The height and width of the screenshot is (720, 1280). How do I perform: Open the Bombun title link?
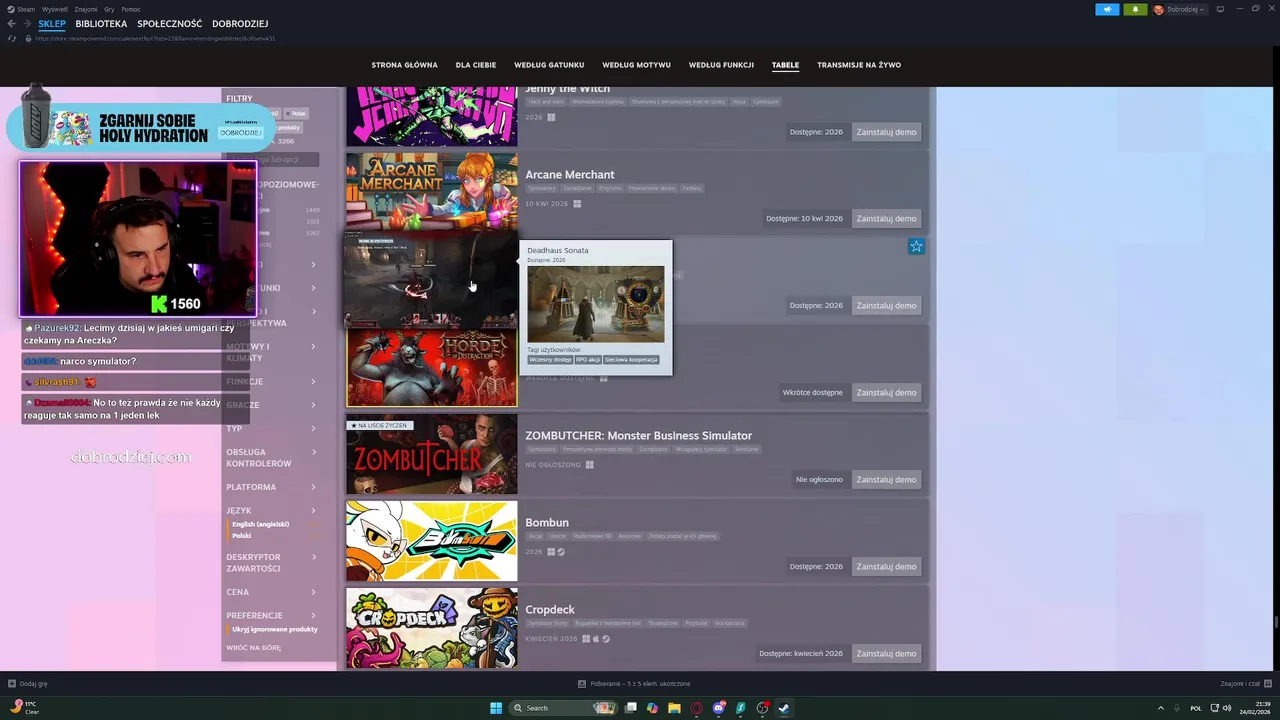click(x=547, y=523)
